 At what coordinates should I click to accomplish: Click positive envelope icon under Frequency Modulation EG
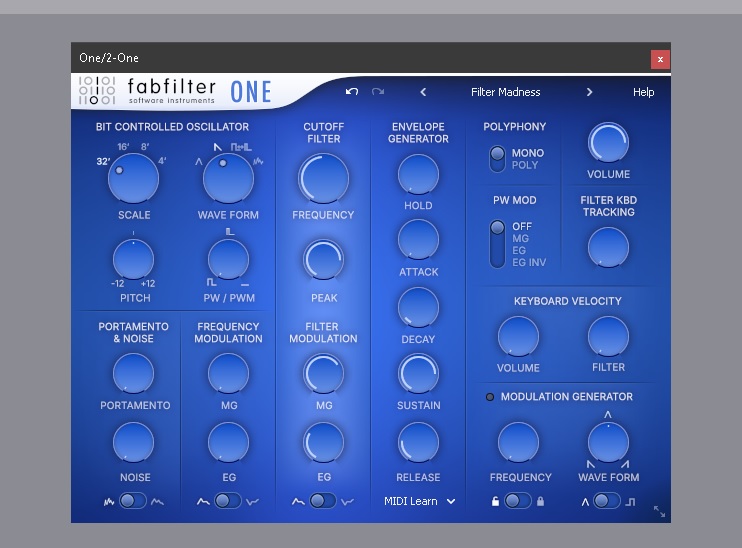click(x=203, y=502)
